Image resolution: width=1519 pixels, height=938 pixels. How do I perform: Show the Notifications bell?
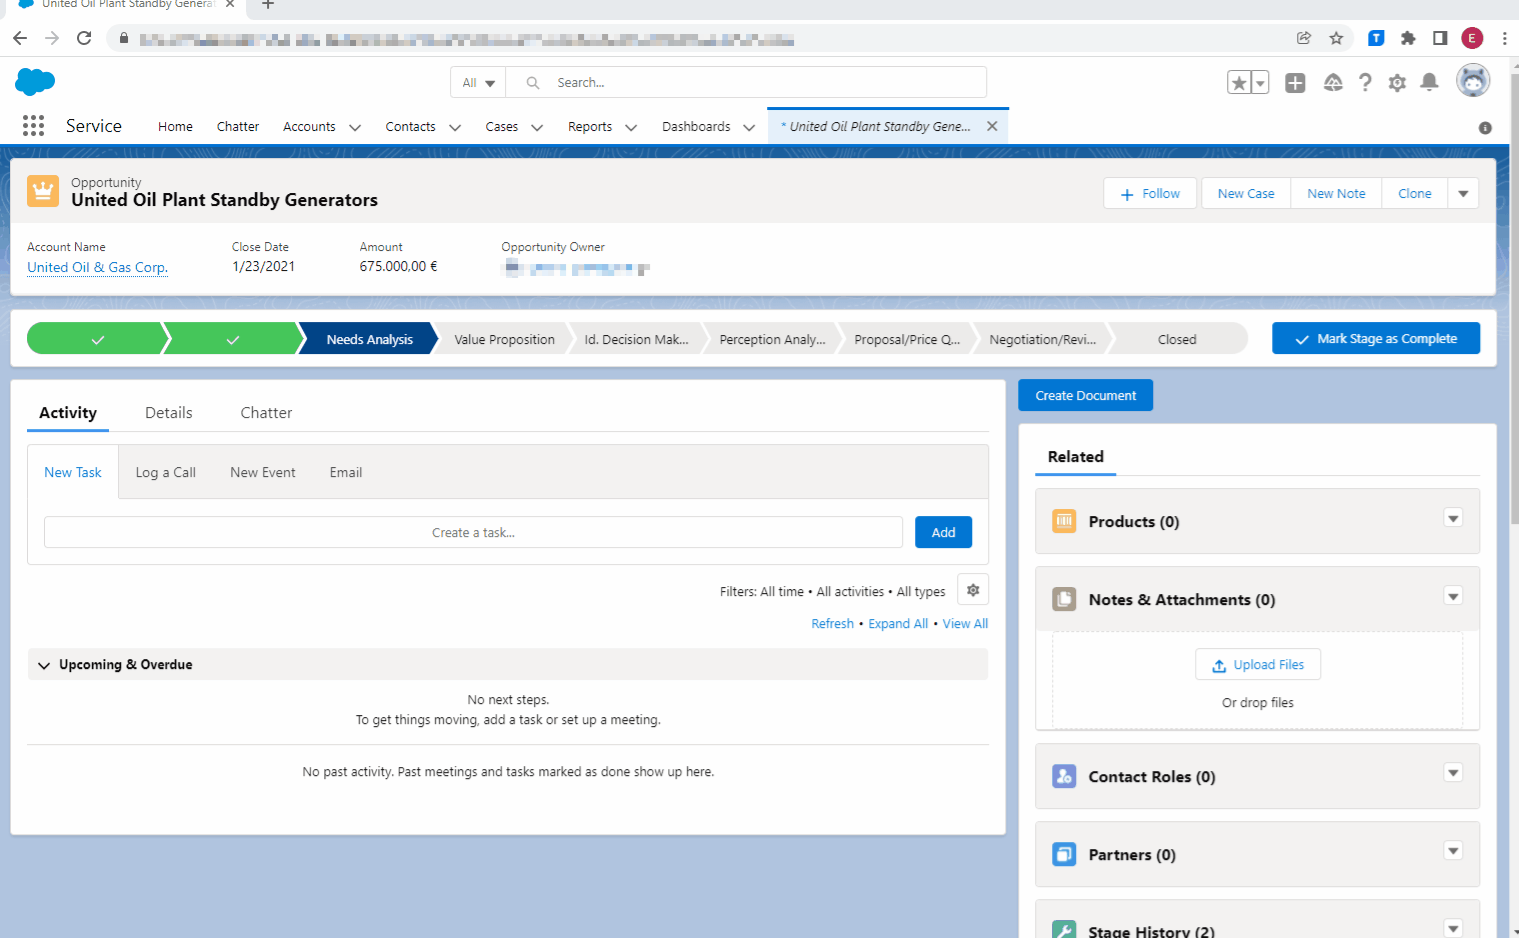(1429, 82)
